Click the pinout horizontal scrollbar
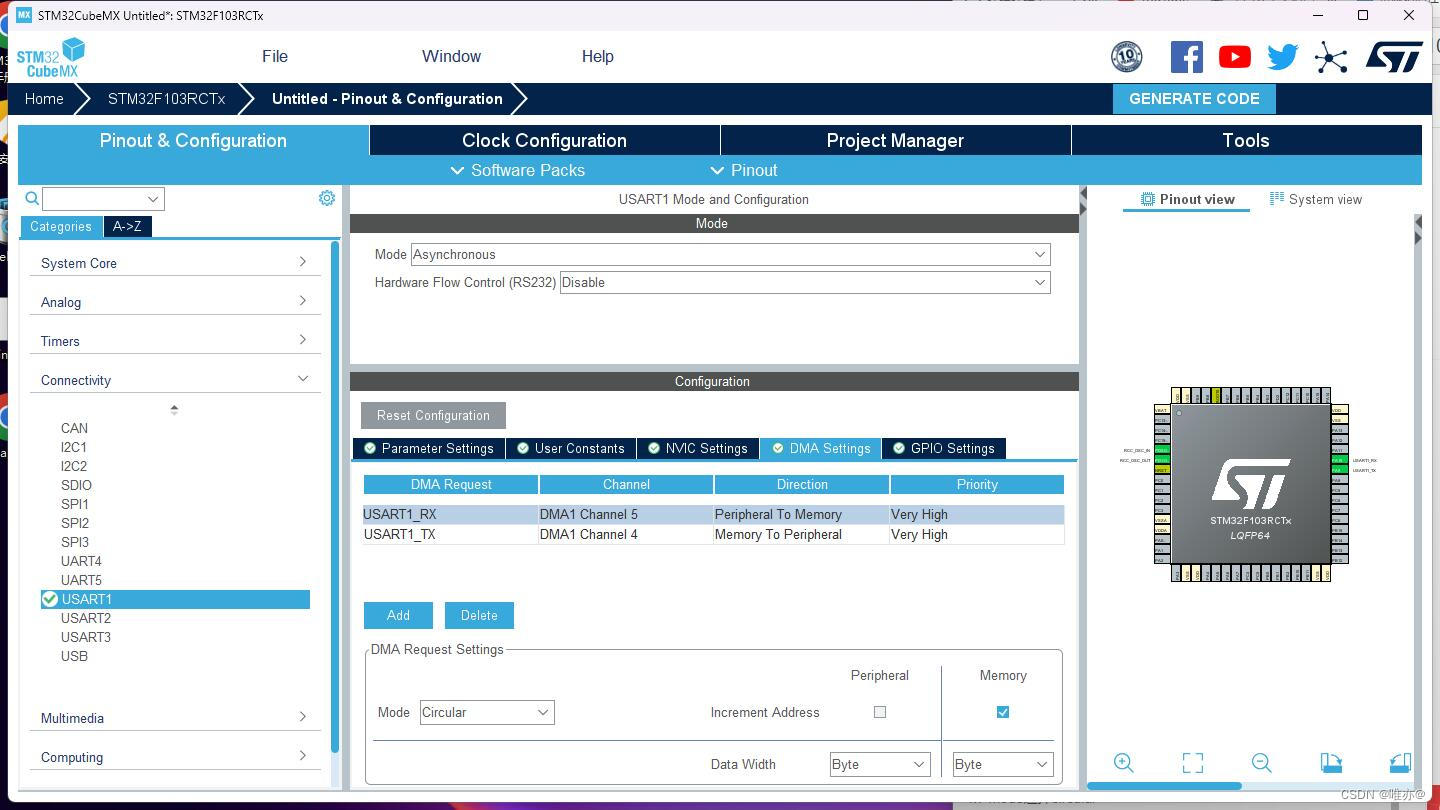The image size is (1440, 810). tap(1164, 786)
